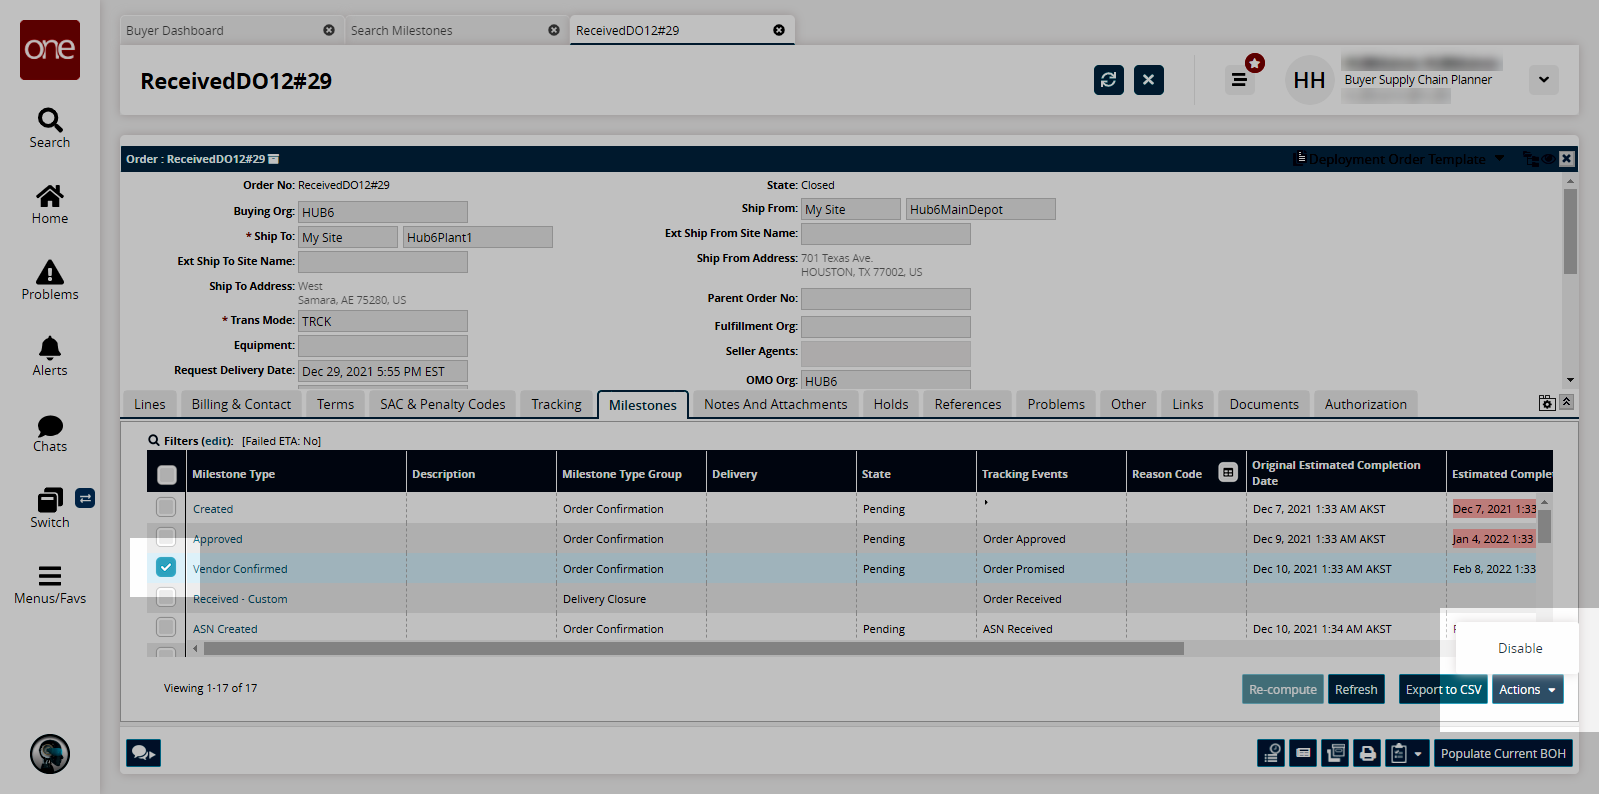Open the Problems sidebar icon
1599x794 pixels.
[50, 280]
